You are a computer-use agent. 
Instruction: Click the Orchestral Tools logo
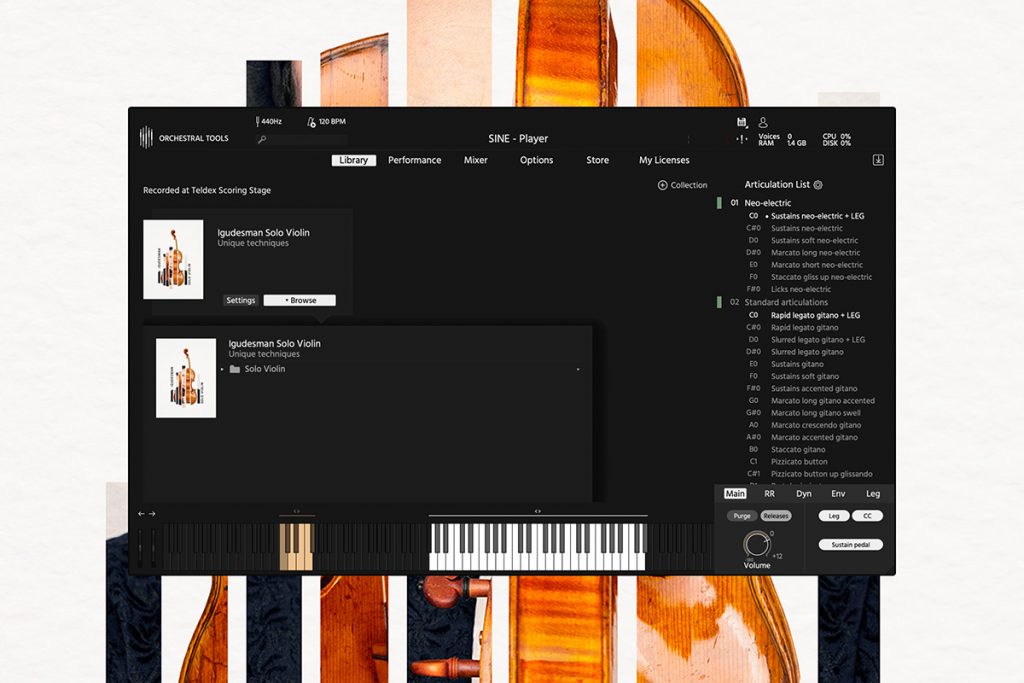[x=184, y=138]
